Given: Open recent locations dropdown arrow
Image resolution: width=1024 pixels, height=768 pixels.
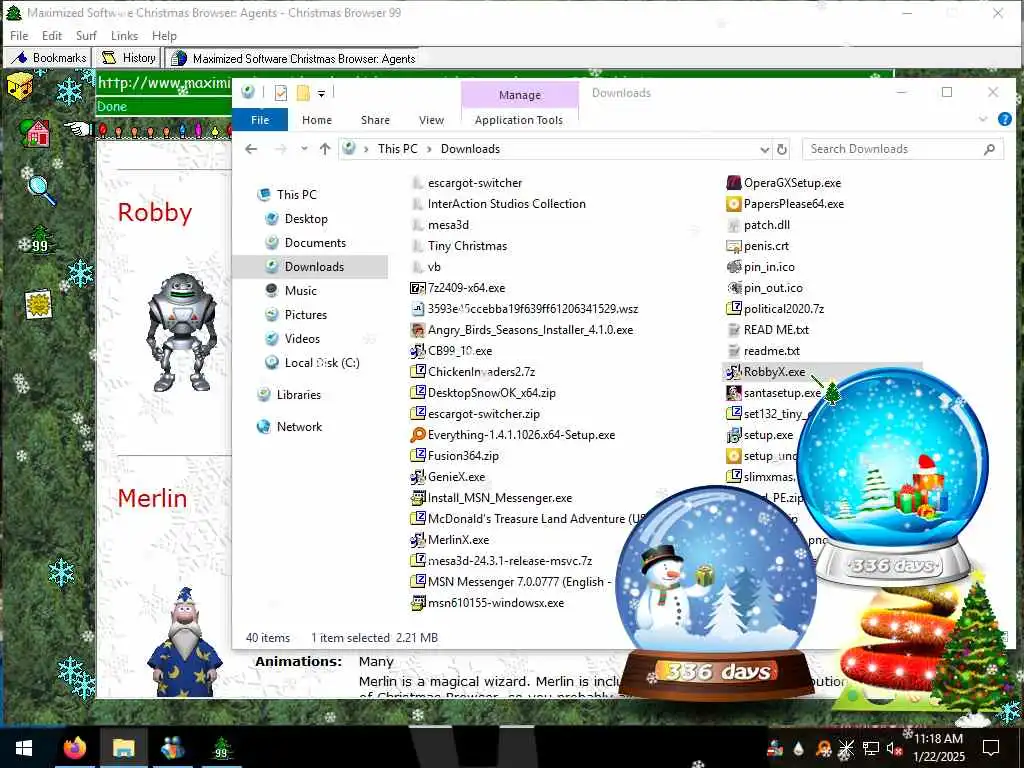Looking at the screenshot, I should click(x=304, y=149).
